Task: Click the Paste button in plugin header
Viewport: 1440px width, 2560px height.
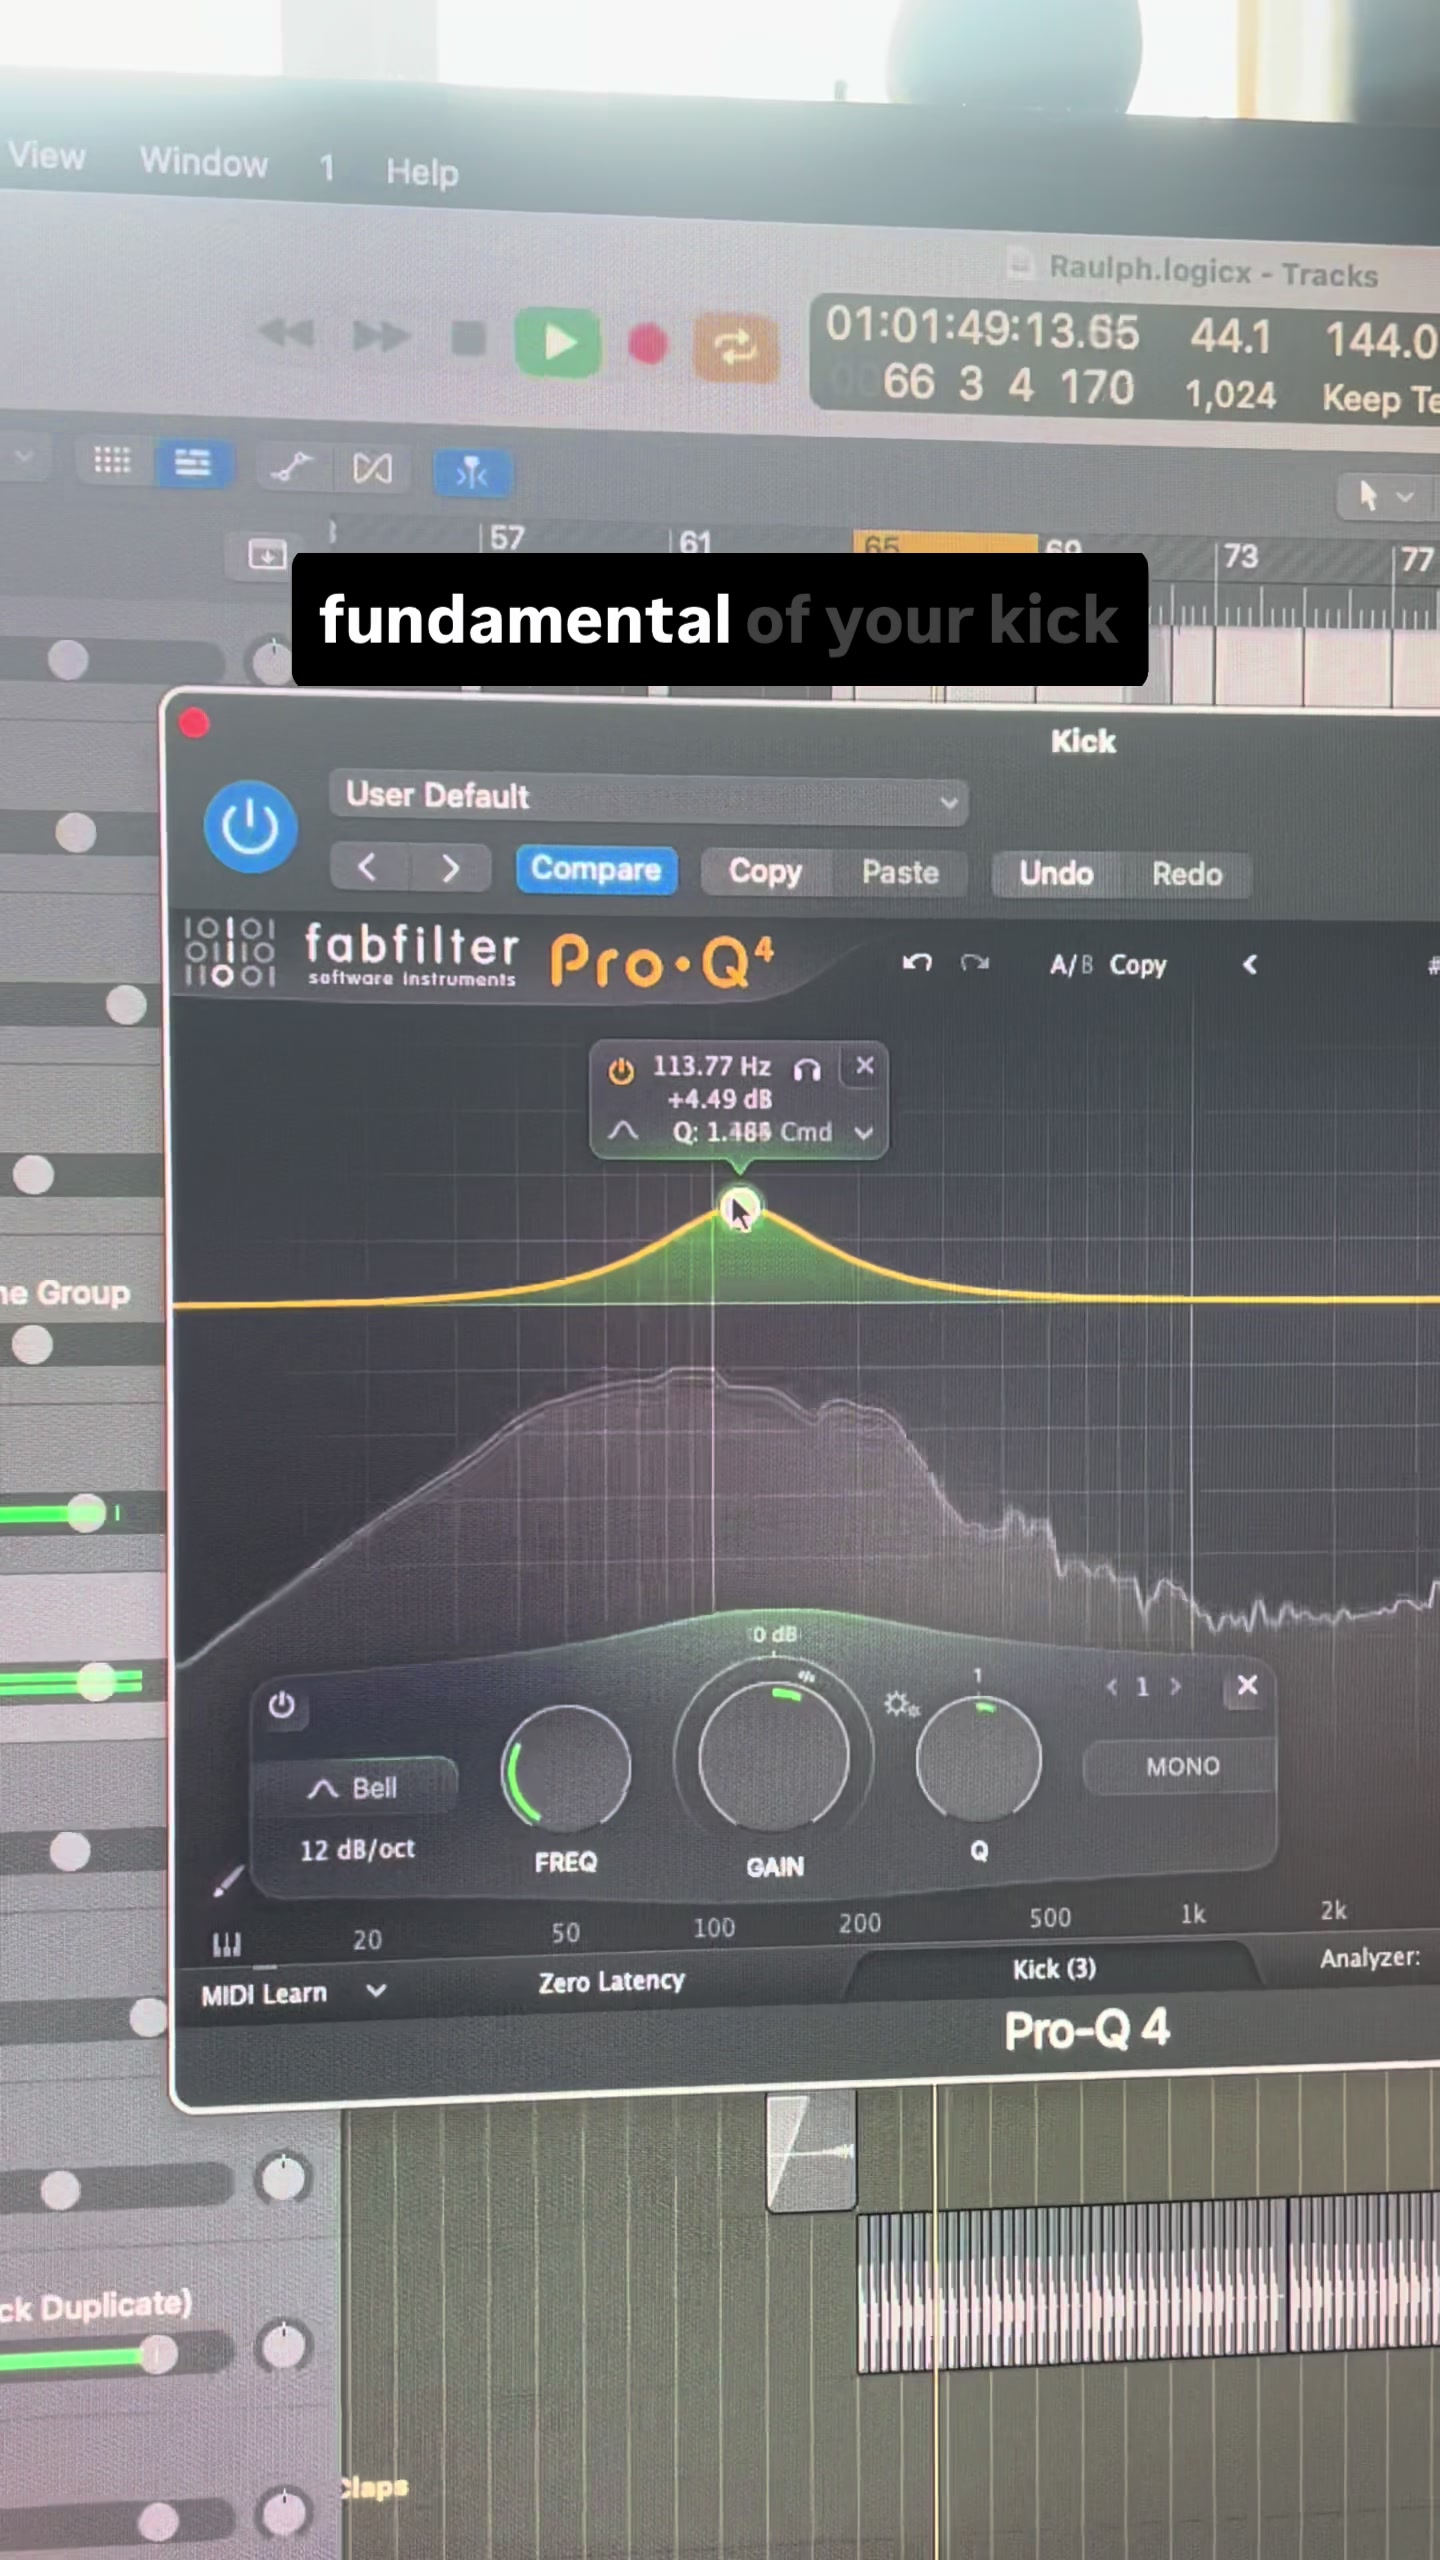Action: coord(900,873)
